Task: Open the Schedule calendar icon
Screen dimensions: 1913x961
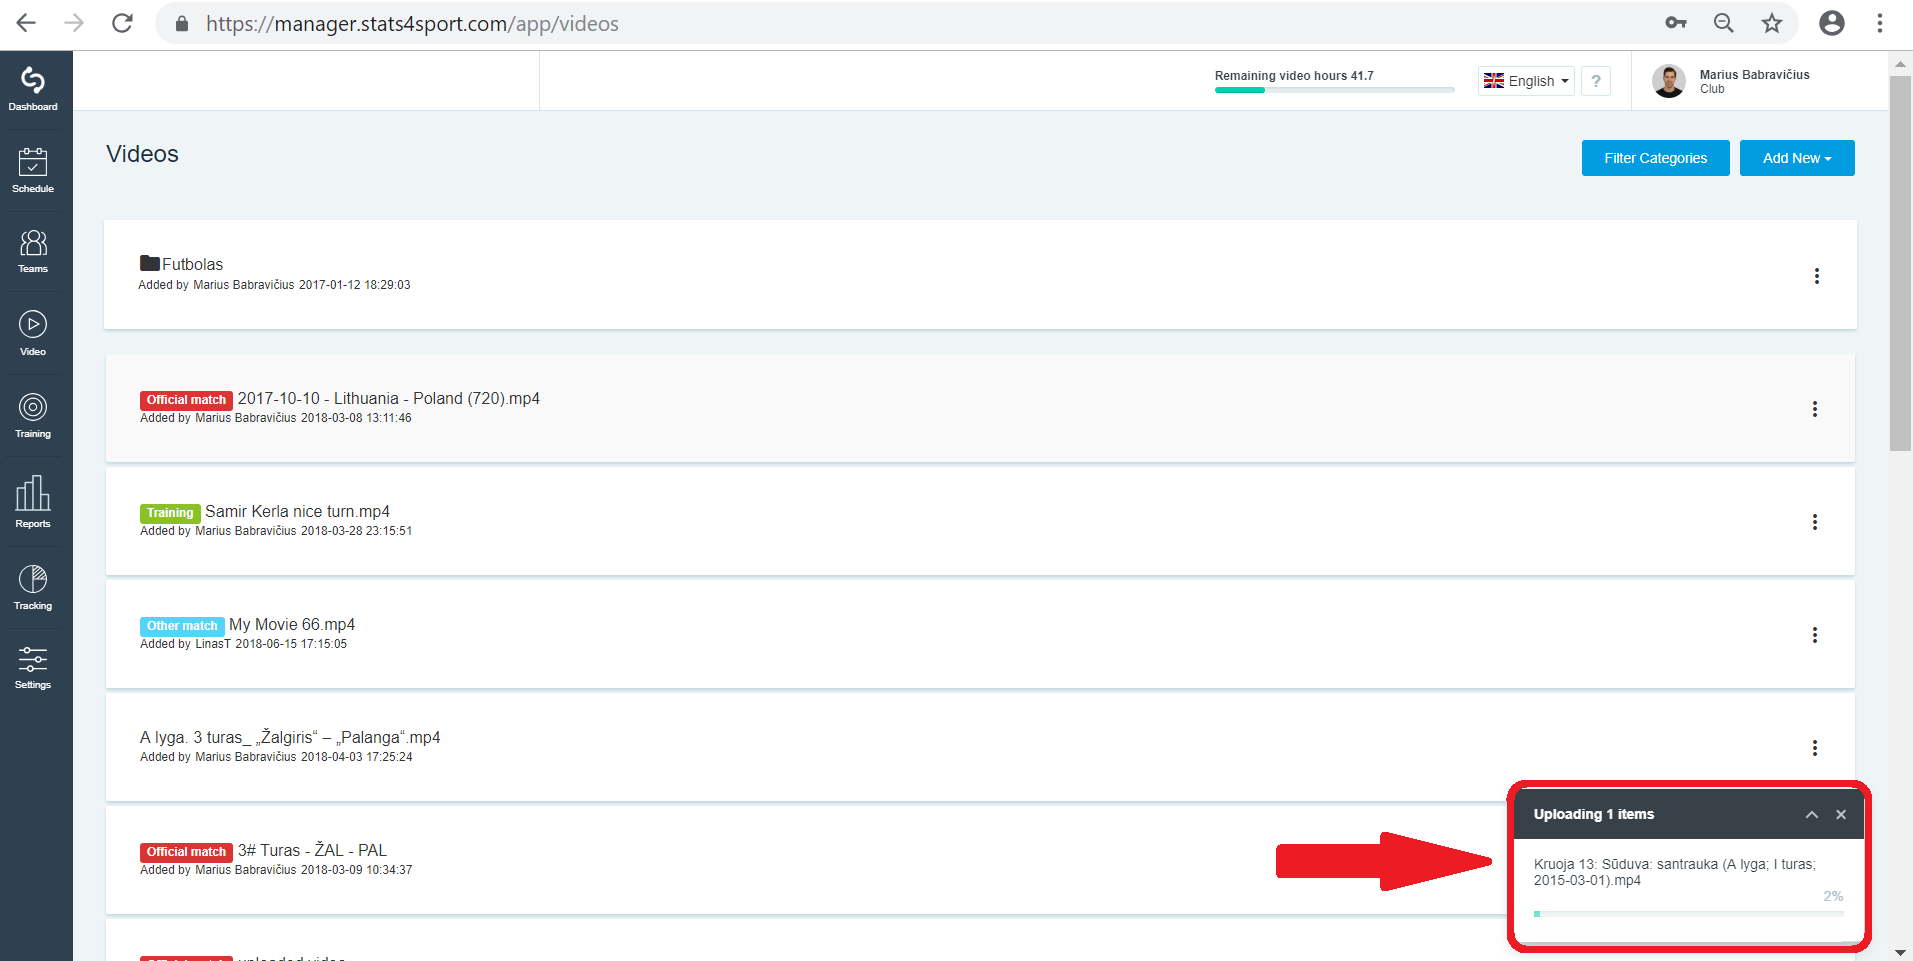Action: 33,162
